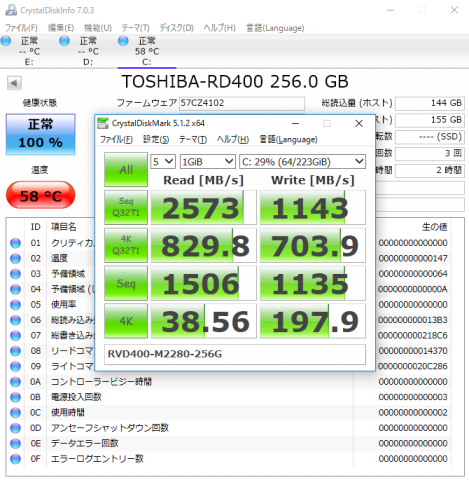Click the Seq Q32T1 read result bar 2573
The image size is (469, 480).
pos(203,207)
